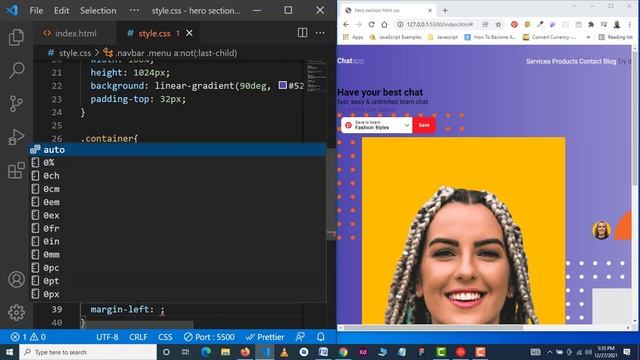Split the editor to the right
The width and height of the screenshot is (640, 360).
pos(302,33)
